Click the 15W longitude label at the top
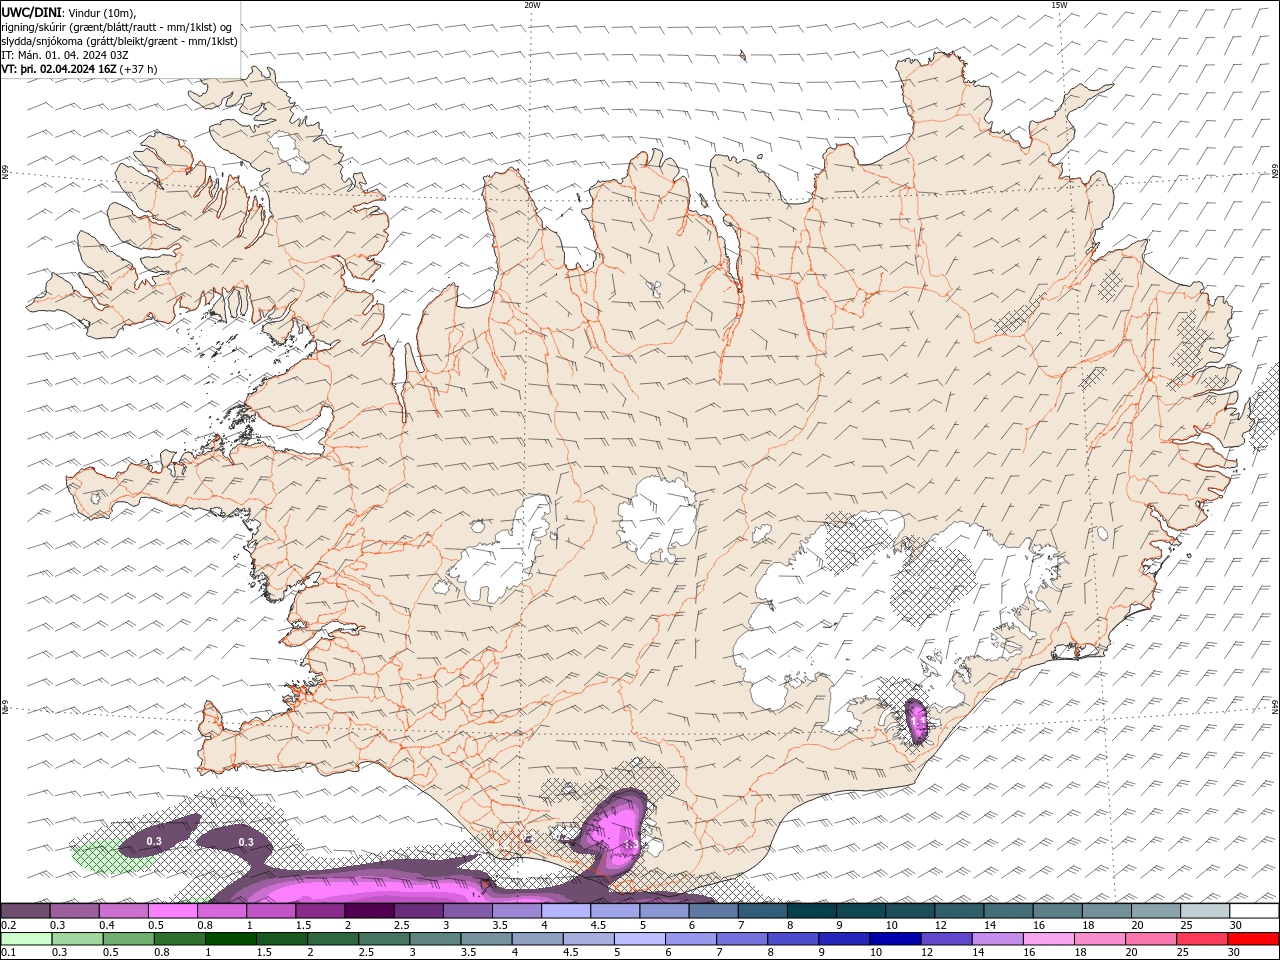1280x960 pixels. tap(1058, 5)
